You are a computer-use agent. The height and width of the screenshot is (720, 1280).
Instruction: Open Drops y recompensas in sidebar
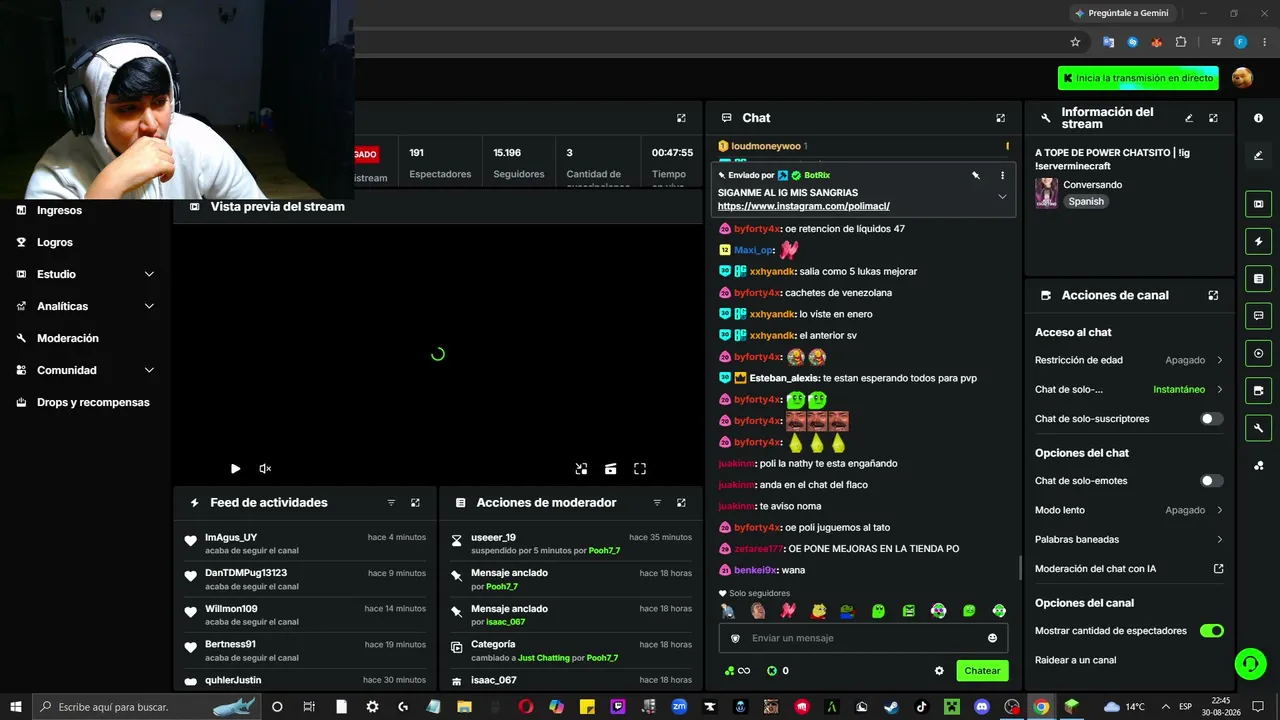pyautogui.click(x=92, y=402)
